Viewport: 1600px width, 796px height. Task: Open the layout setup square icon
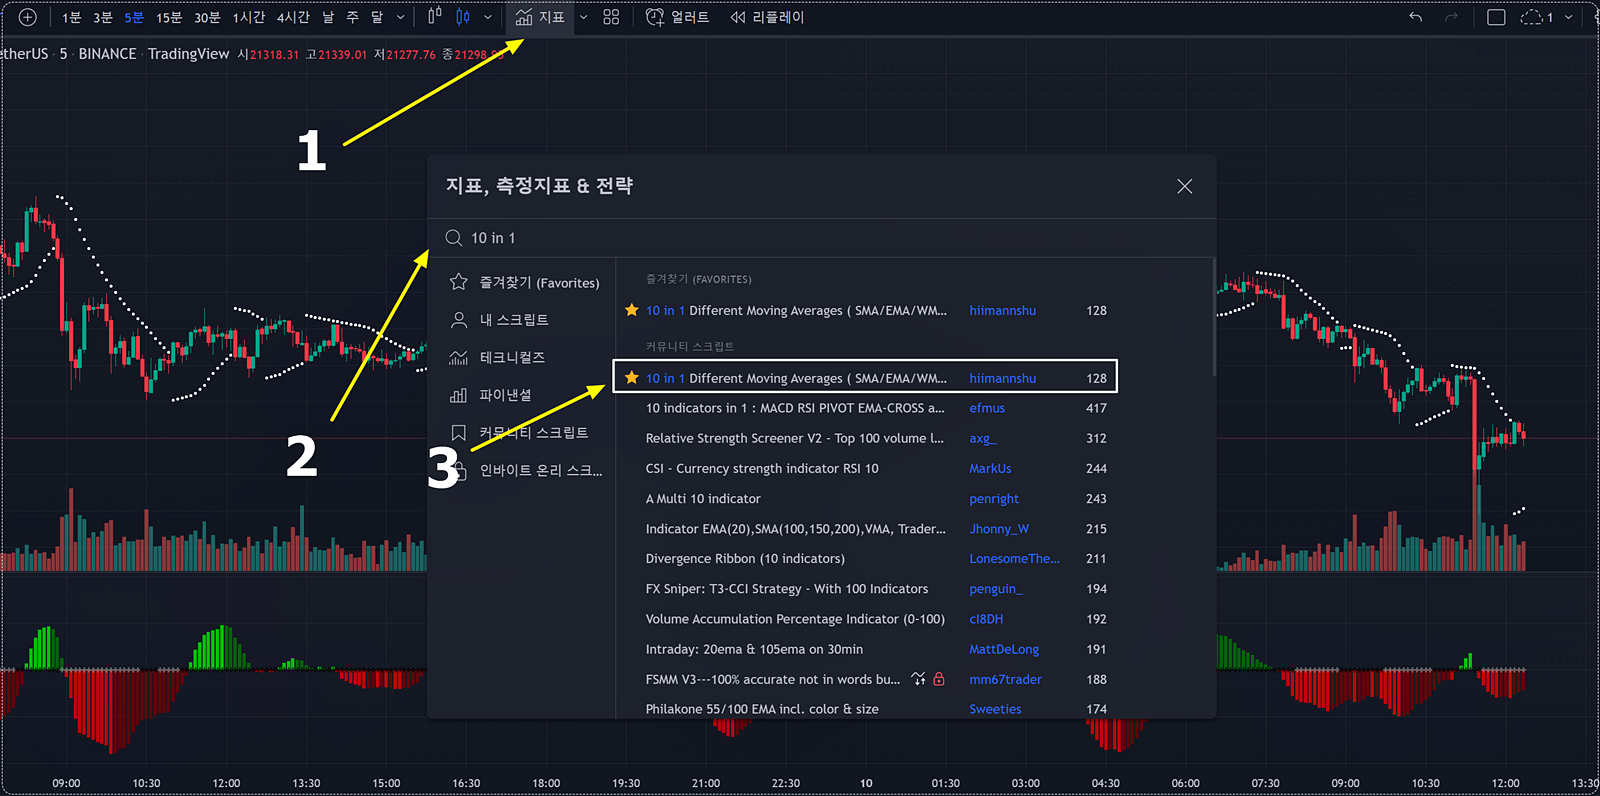tap(1496, 17)
